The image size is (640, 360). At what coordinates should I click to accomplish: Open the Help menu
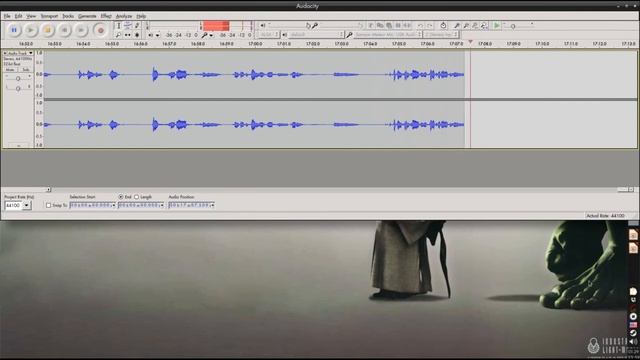(x=141, y=16)
